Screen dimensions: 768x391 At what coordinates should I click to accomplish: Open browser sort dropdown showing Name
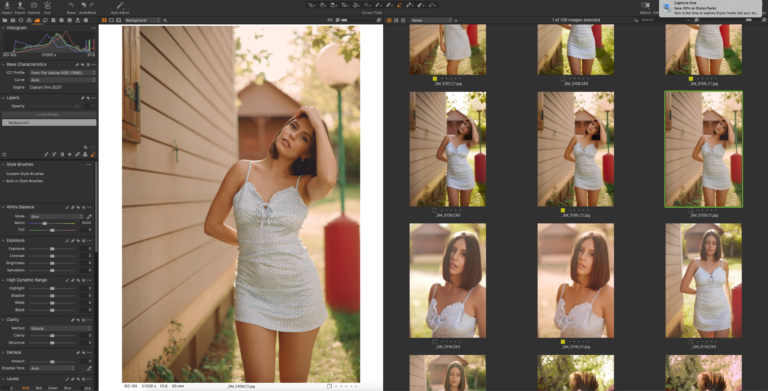[432, 20]
